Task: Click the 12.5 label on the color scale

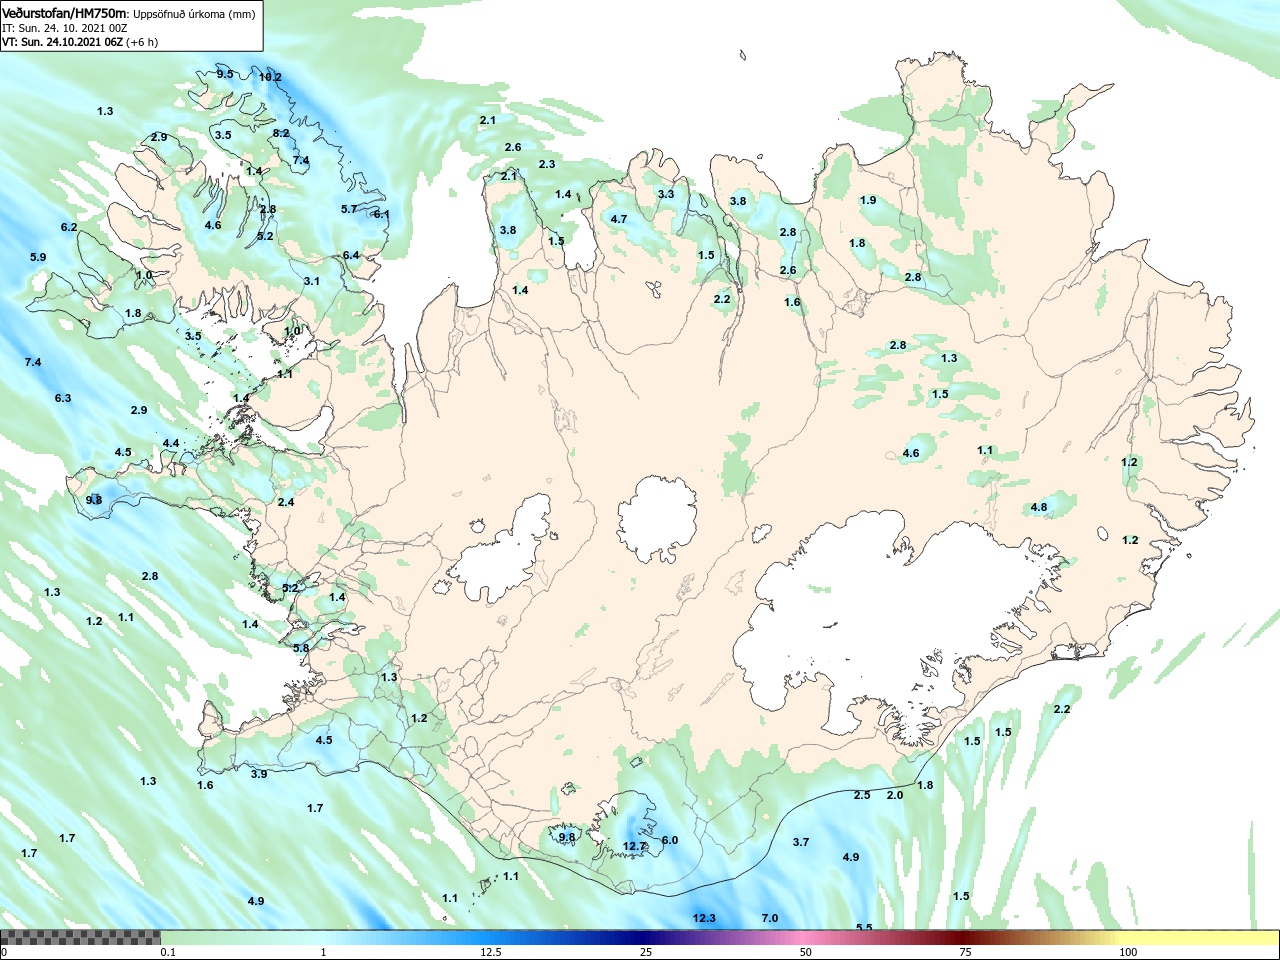Action: coord(491,952)
